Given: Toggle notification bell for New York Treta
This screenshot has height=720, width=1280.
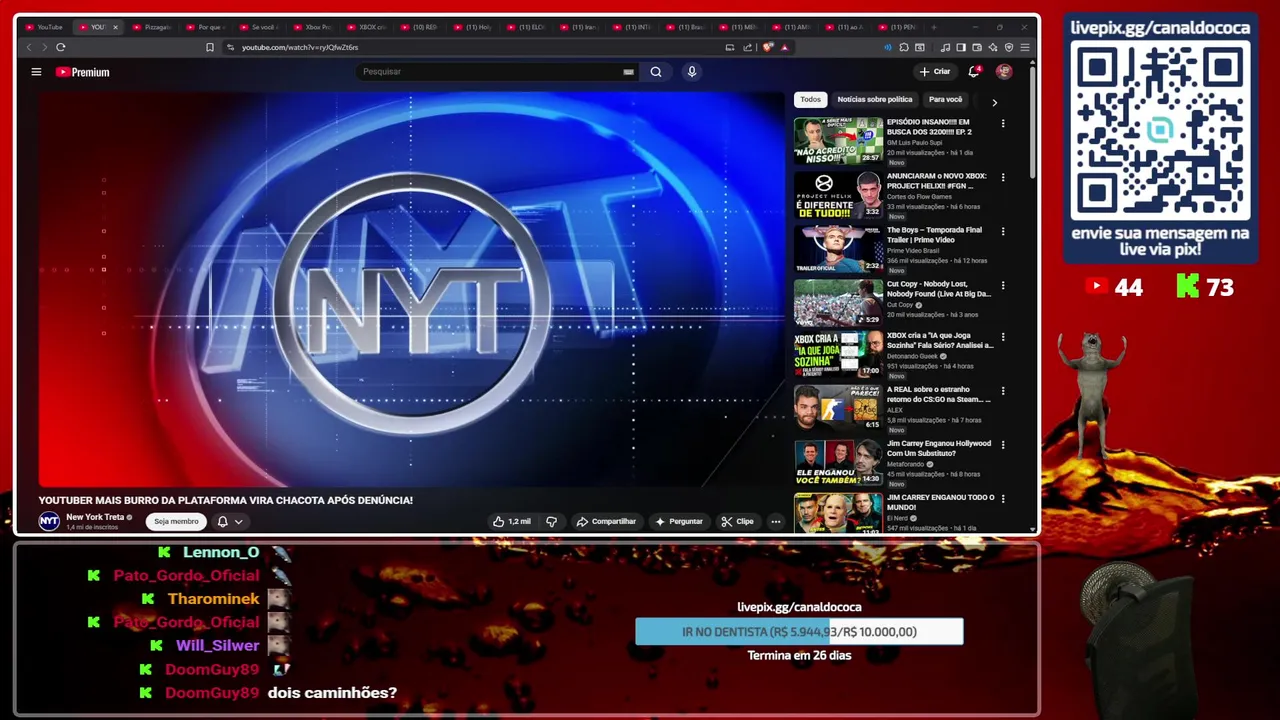Looking at the screenshot, I should click(x=229, y=521).
